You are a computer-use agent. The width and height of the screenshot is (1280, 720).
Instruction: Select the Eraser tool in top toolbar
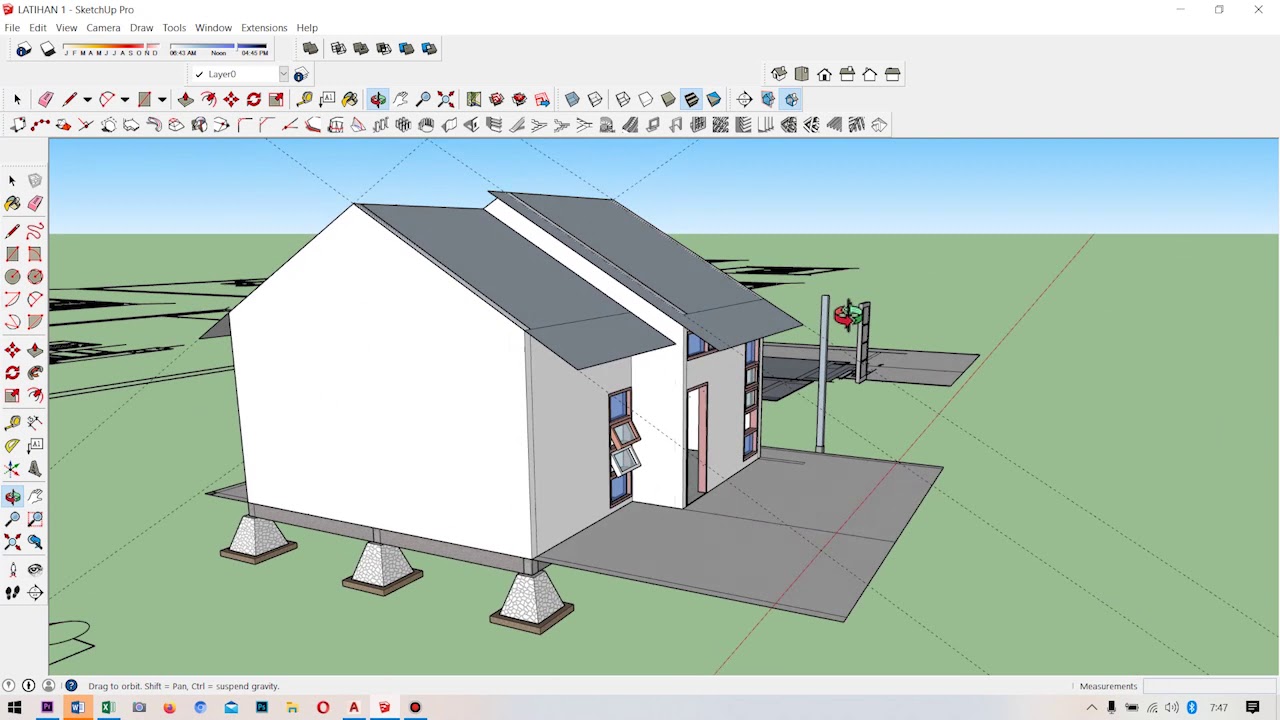tap(46, 99)
